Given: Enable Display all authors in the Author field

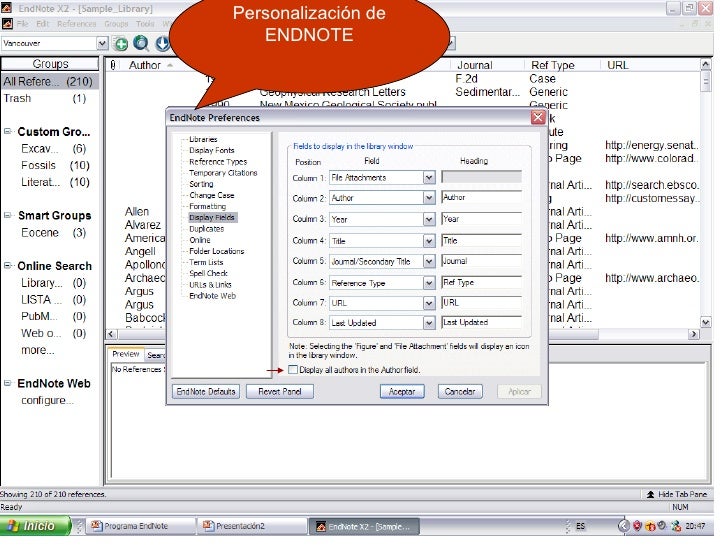Looking at the screenshot, I should (293, 370).
